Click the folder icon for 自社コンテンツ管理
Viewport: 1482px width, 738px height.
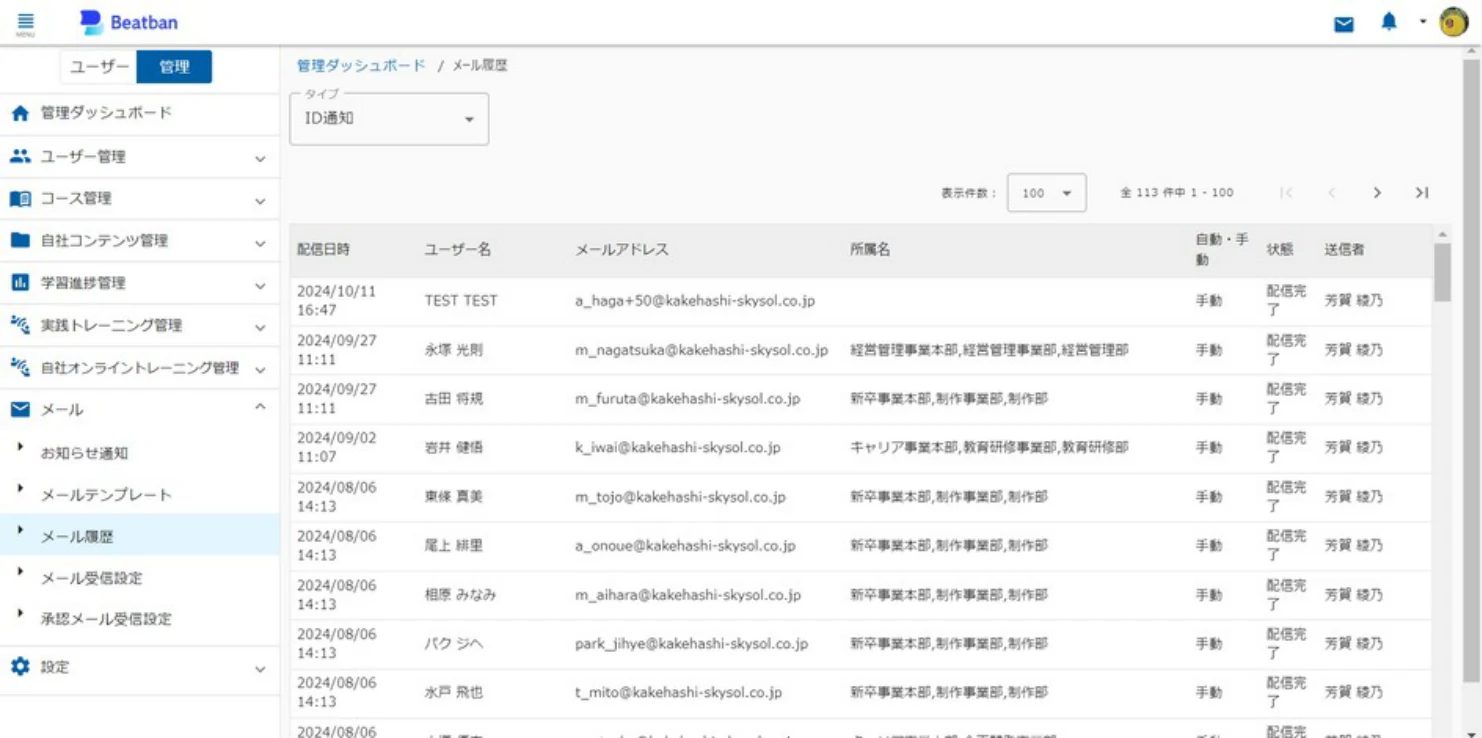point(20,240)
